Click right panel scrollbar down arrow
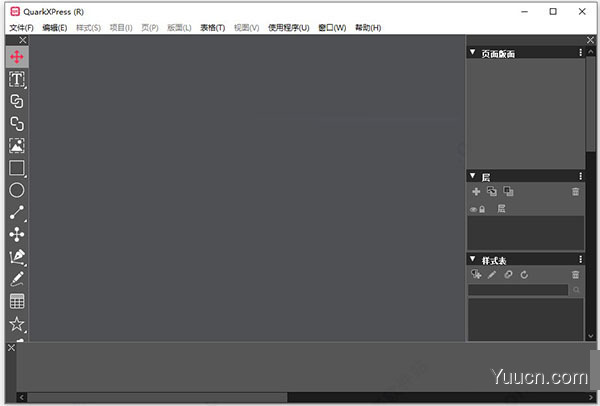Viewport: 600px width, 406px height. tap(591, 336)
